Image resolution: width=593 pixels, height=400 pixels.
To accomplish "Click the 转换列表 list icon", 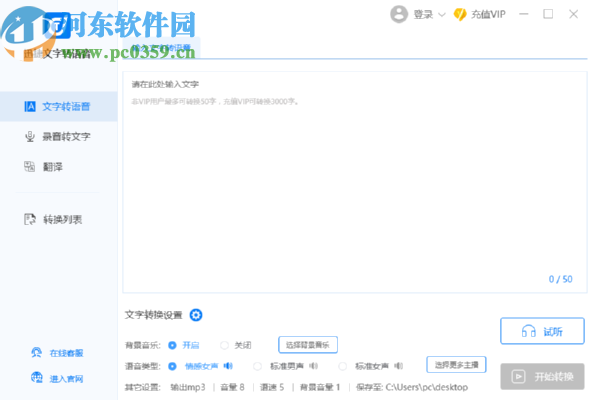I will pyautogui.click(x=30, y=219).
